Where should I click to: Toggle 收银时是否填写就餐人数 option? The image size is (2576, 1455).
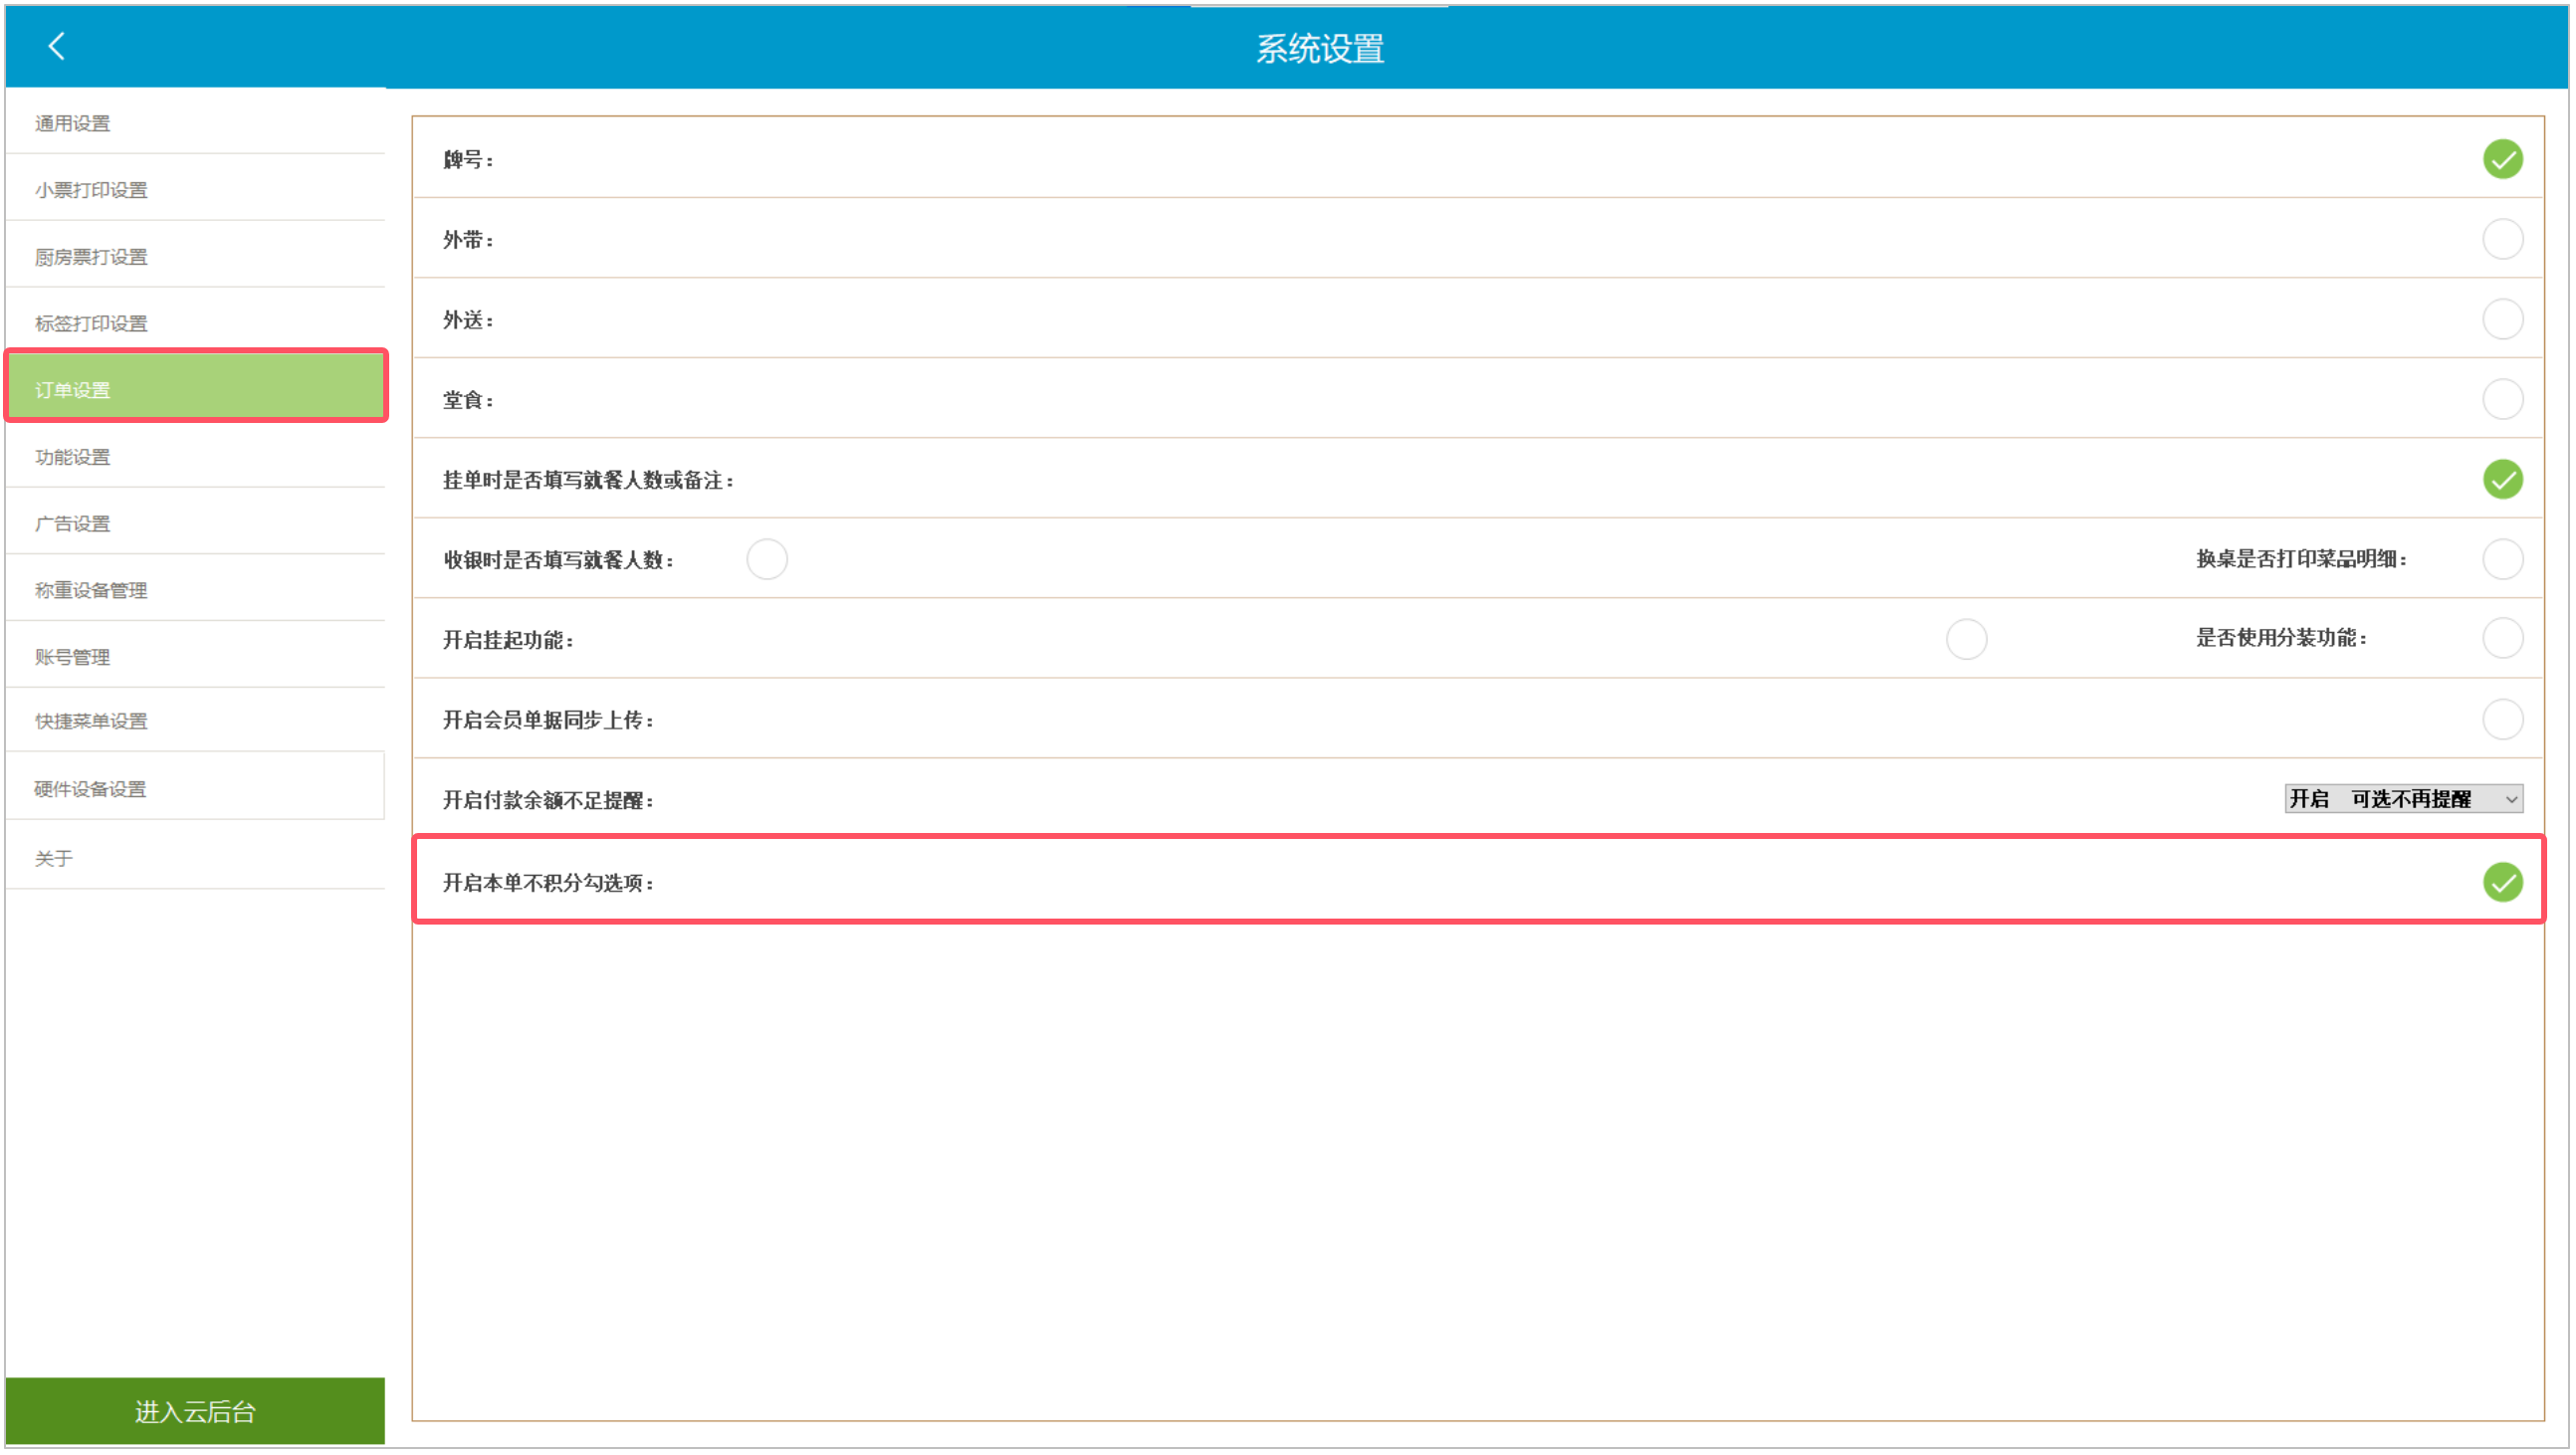click(x=766, y=559)
